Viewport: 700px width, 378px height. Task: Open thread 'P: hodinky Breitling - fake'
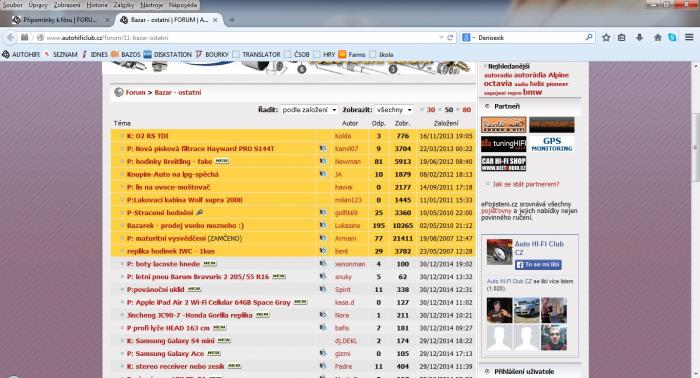coord(169,162)
